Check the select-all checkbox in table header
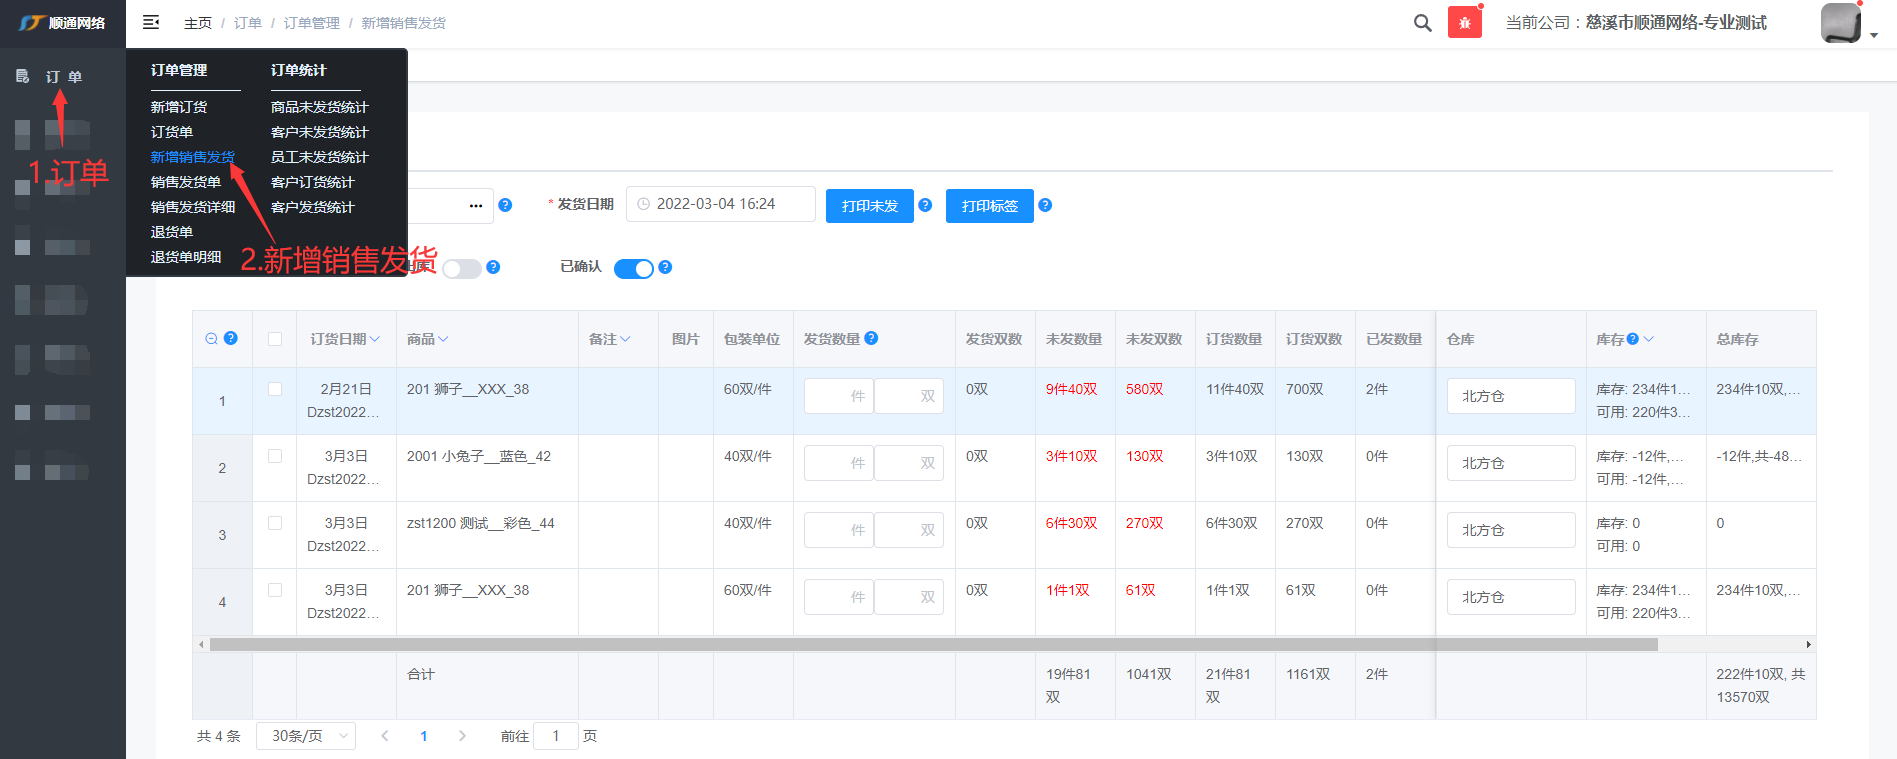The image size is (1897, 759). [x=275, y=339]
